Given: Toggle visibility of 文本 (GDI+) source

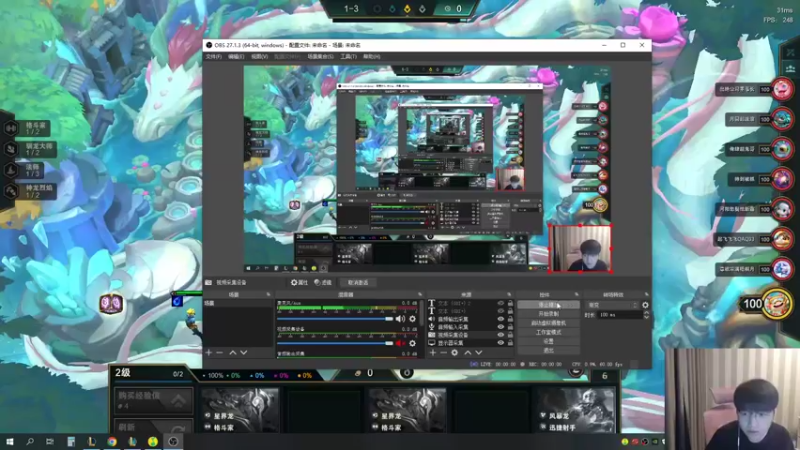Looking at the screenshot, I should click(x=501, y=311).
